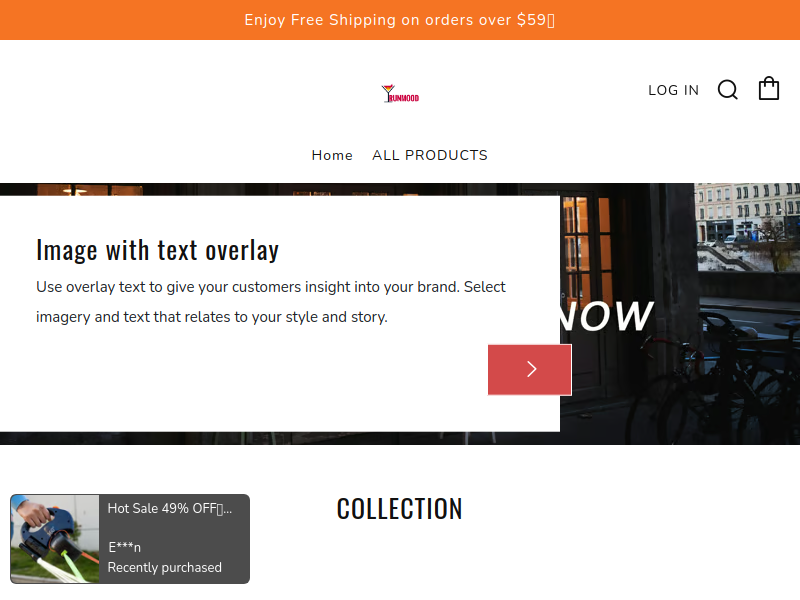Click the Hot Sale 49% OFF title
The height and width of the screenshot is (600, 800).
pos(170,509)
